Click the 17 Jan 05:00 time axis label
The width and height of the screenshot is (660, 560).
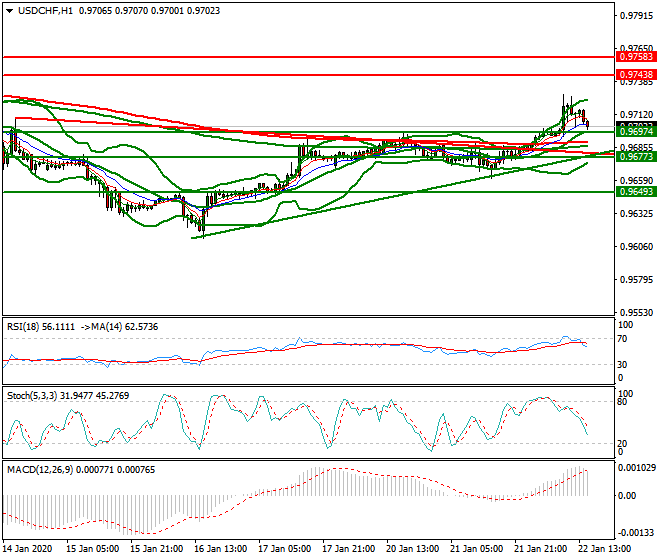click(285, 549)
